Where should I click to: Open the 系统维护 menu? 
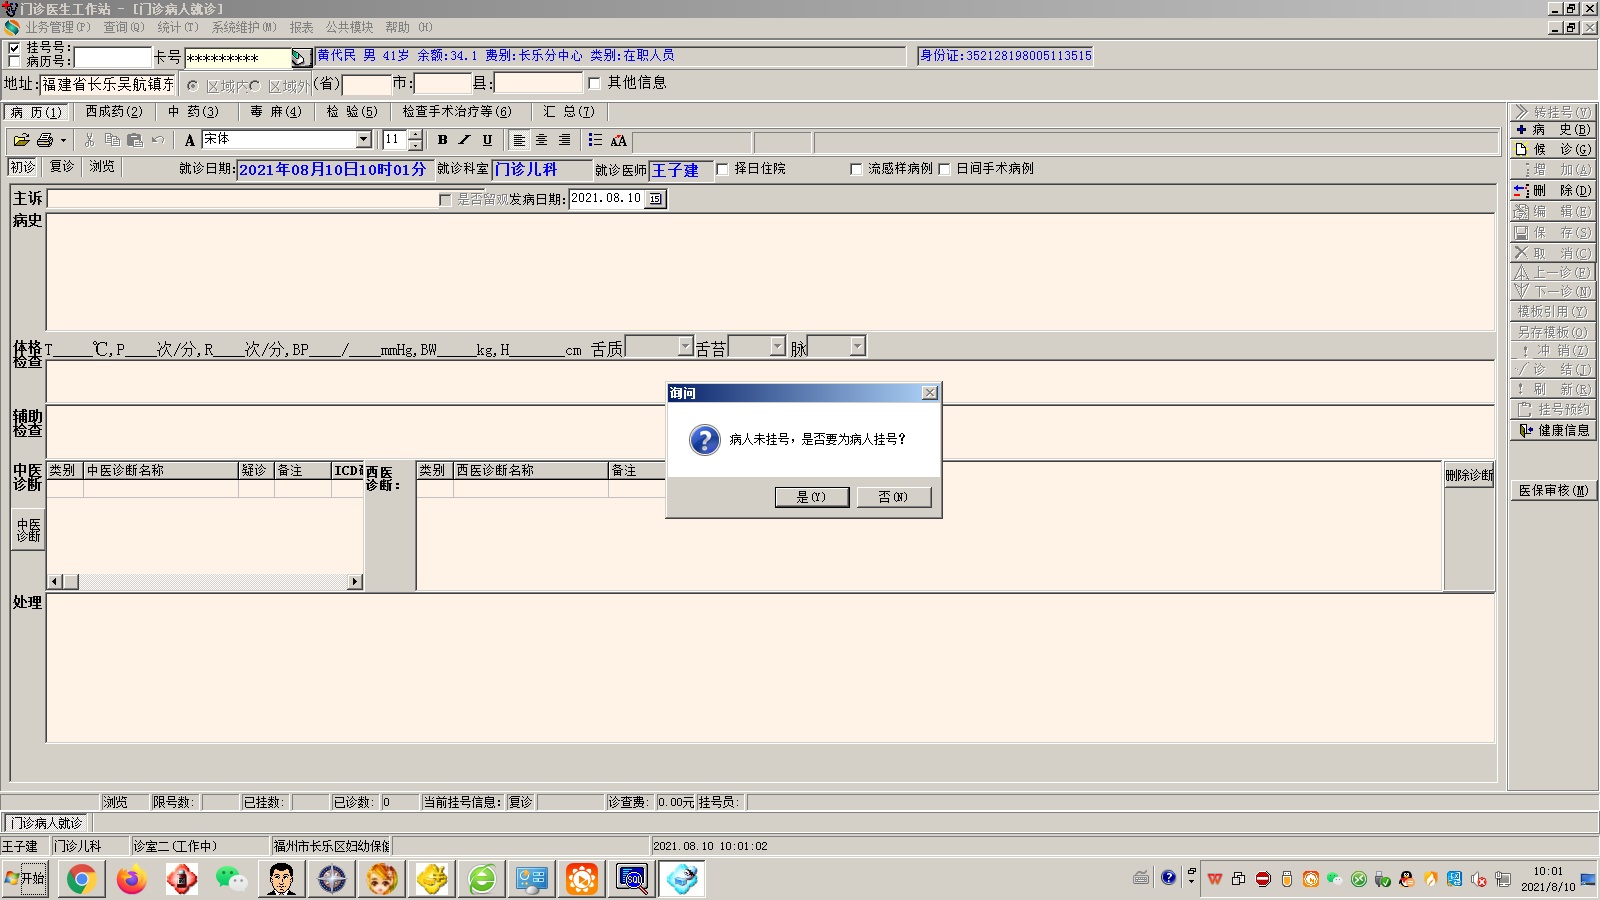click(244, 27)
